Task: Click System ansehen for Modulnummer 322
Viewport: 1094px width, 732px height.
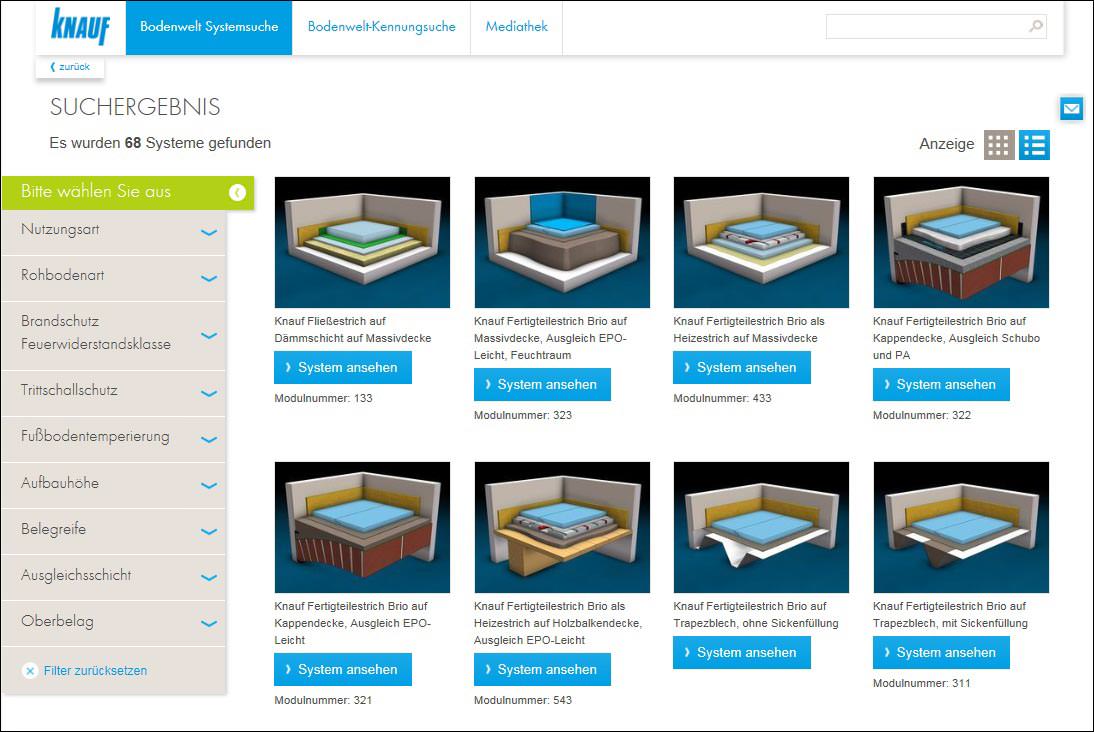Action: pyautogui.click(x=941, y=384)
